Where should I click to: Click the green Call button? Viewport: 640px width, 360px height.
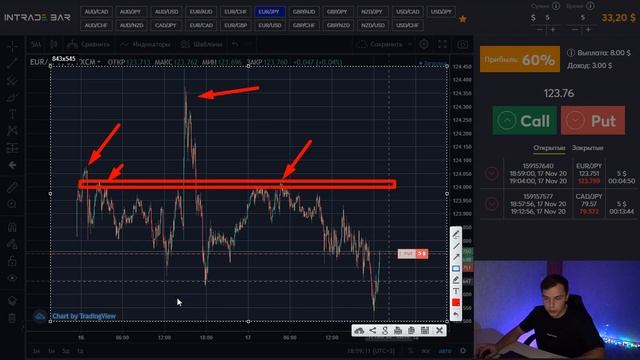(524, 121)
